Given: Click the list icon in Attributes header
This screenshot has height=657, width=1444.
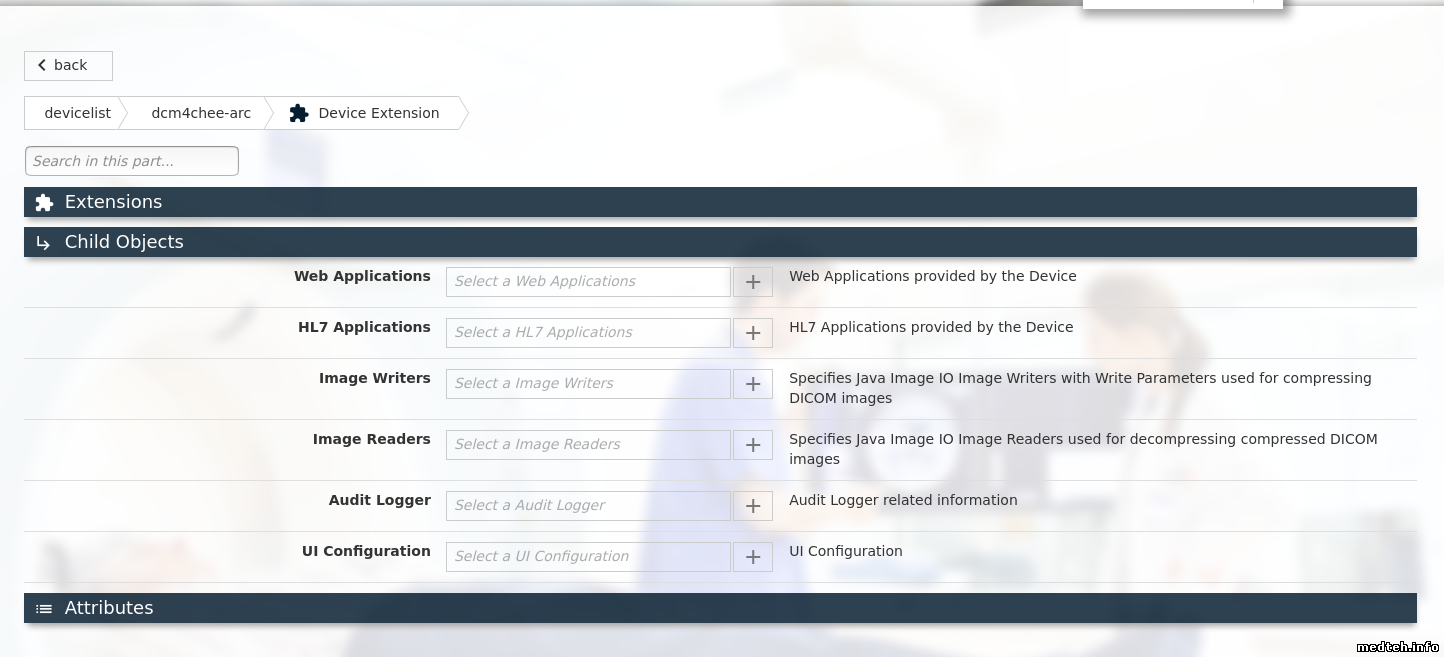Looking at the screenshot, I should point(44,609).
